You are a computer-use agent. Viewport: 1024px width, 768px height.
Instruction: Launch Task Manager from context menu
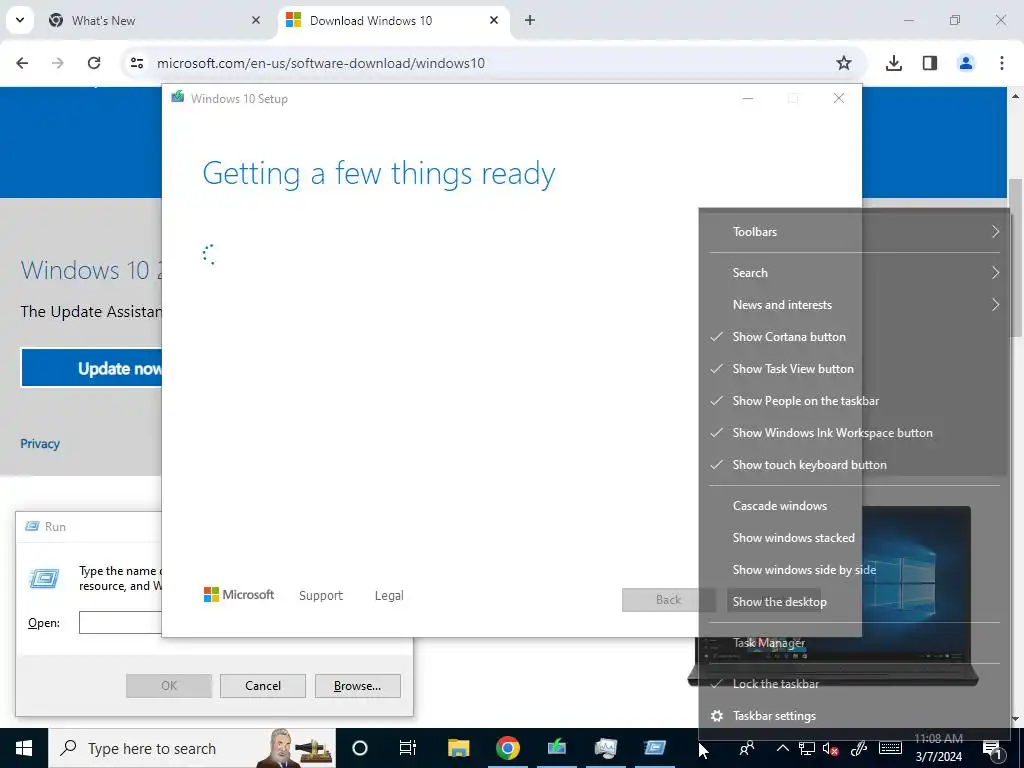tap(854, 643)
